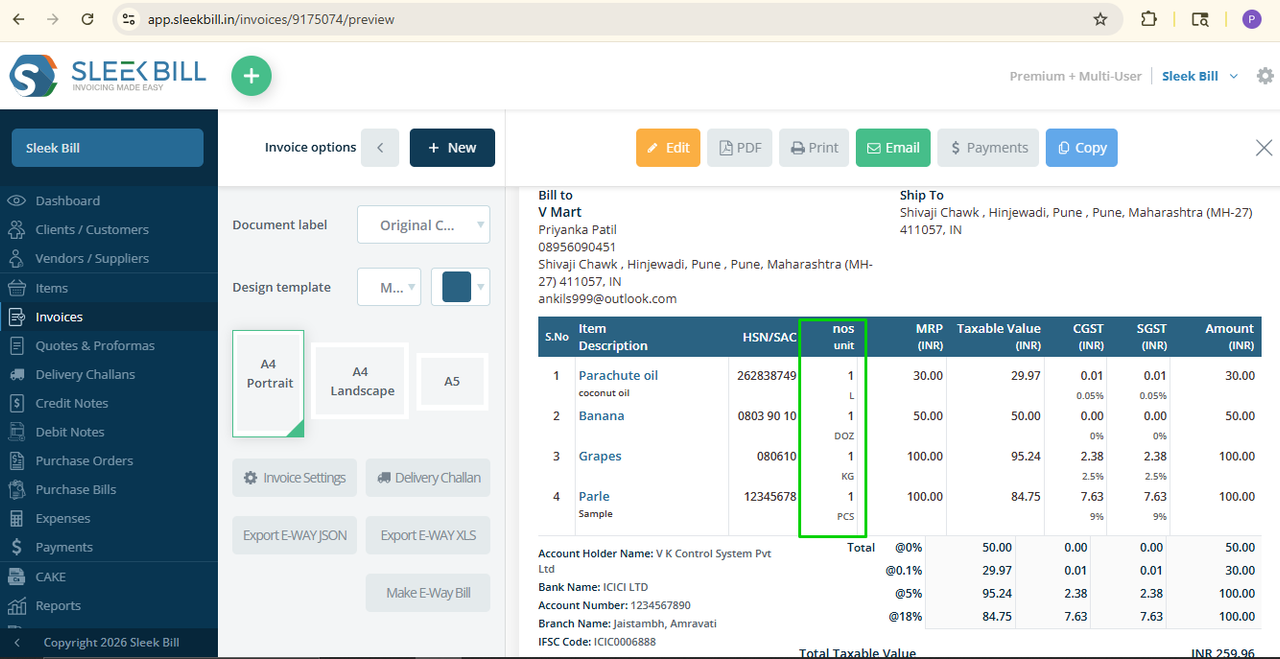1280x659 pixels.
Task: Click the Invoices sidebar icon
Action: [16, 317]
